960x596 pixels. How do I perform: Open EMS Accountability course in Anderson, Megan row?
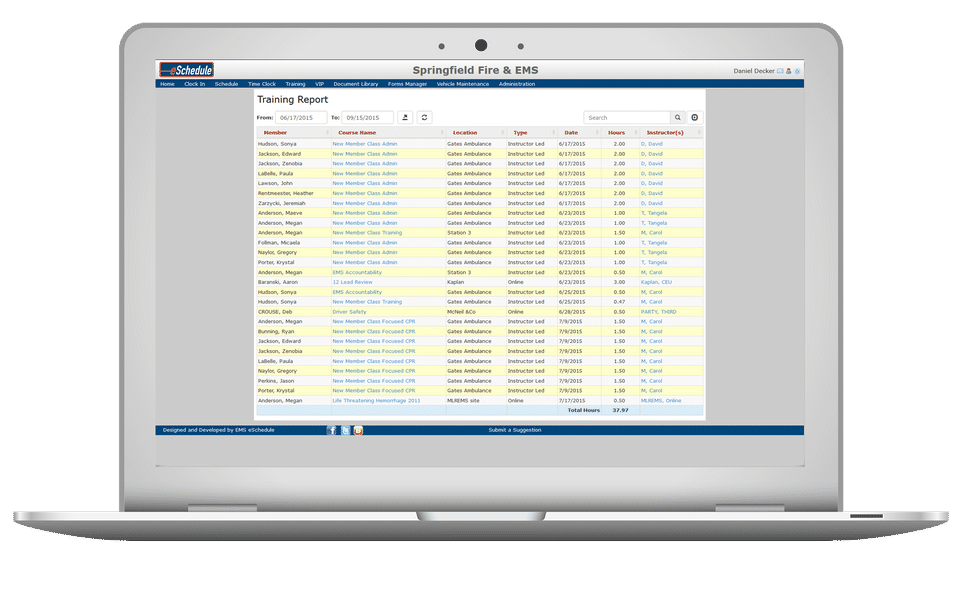click(x=357, y=273)
